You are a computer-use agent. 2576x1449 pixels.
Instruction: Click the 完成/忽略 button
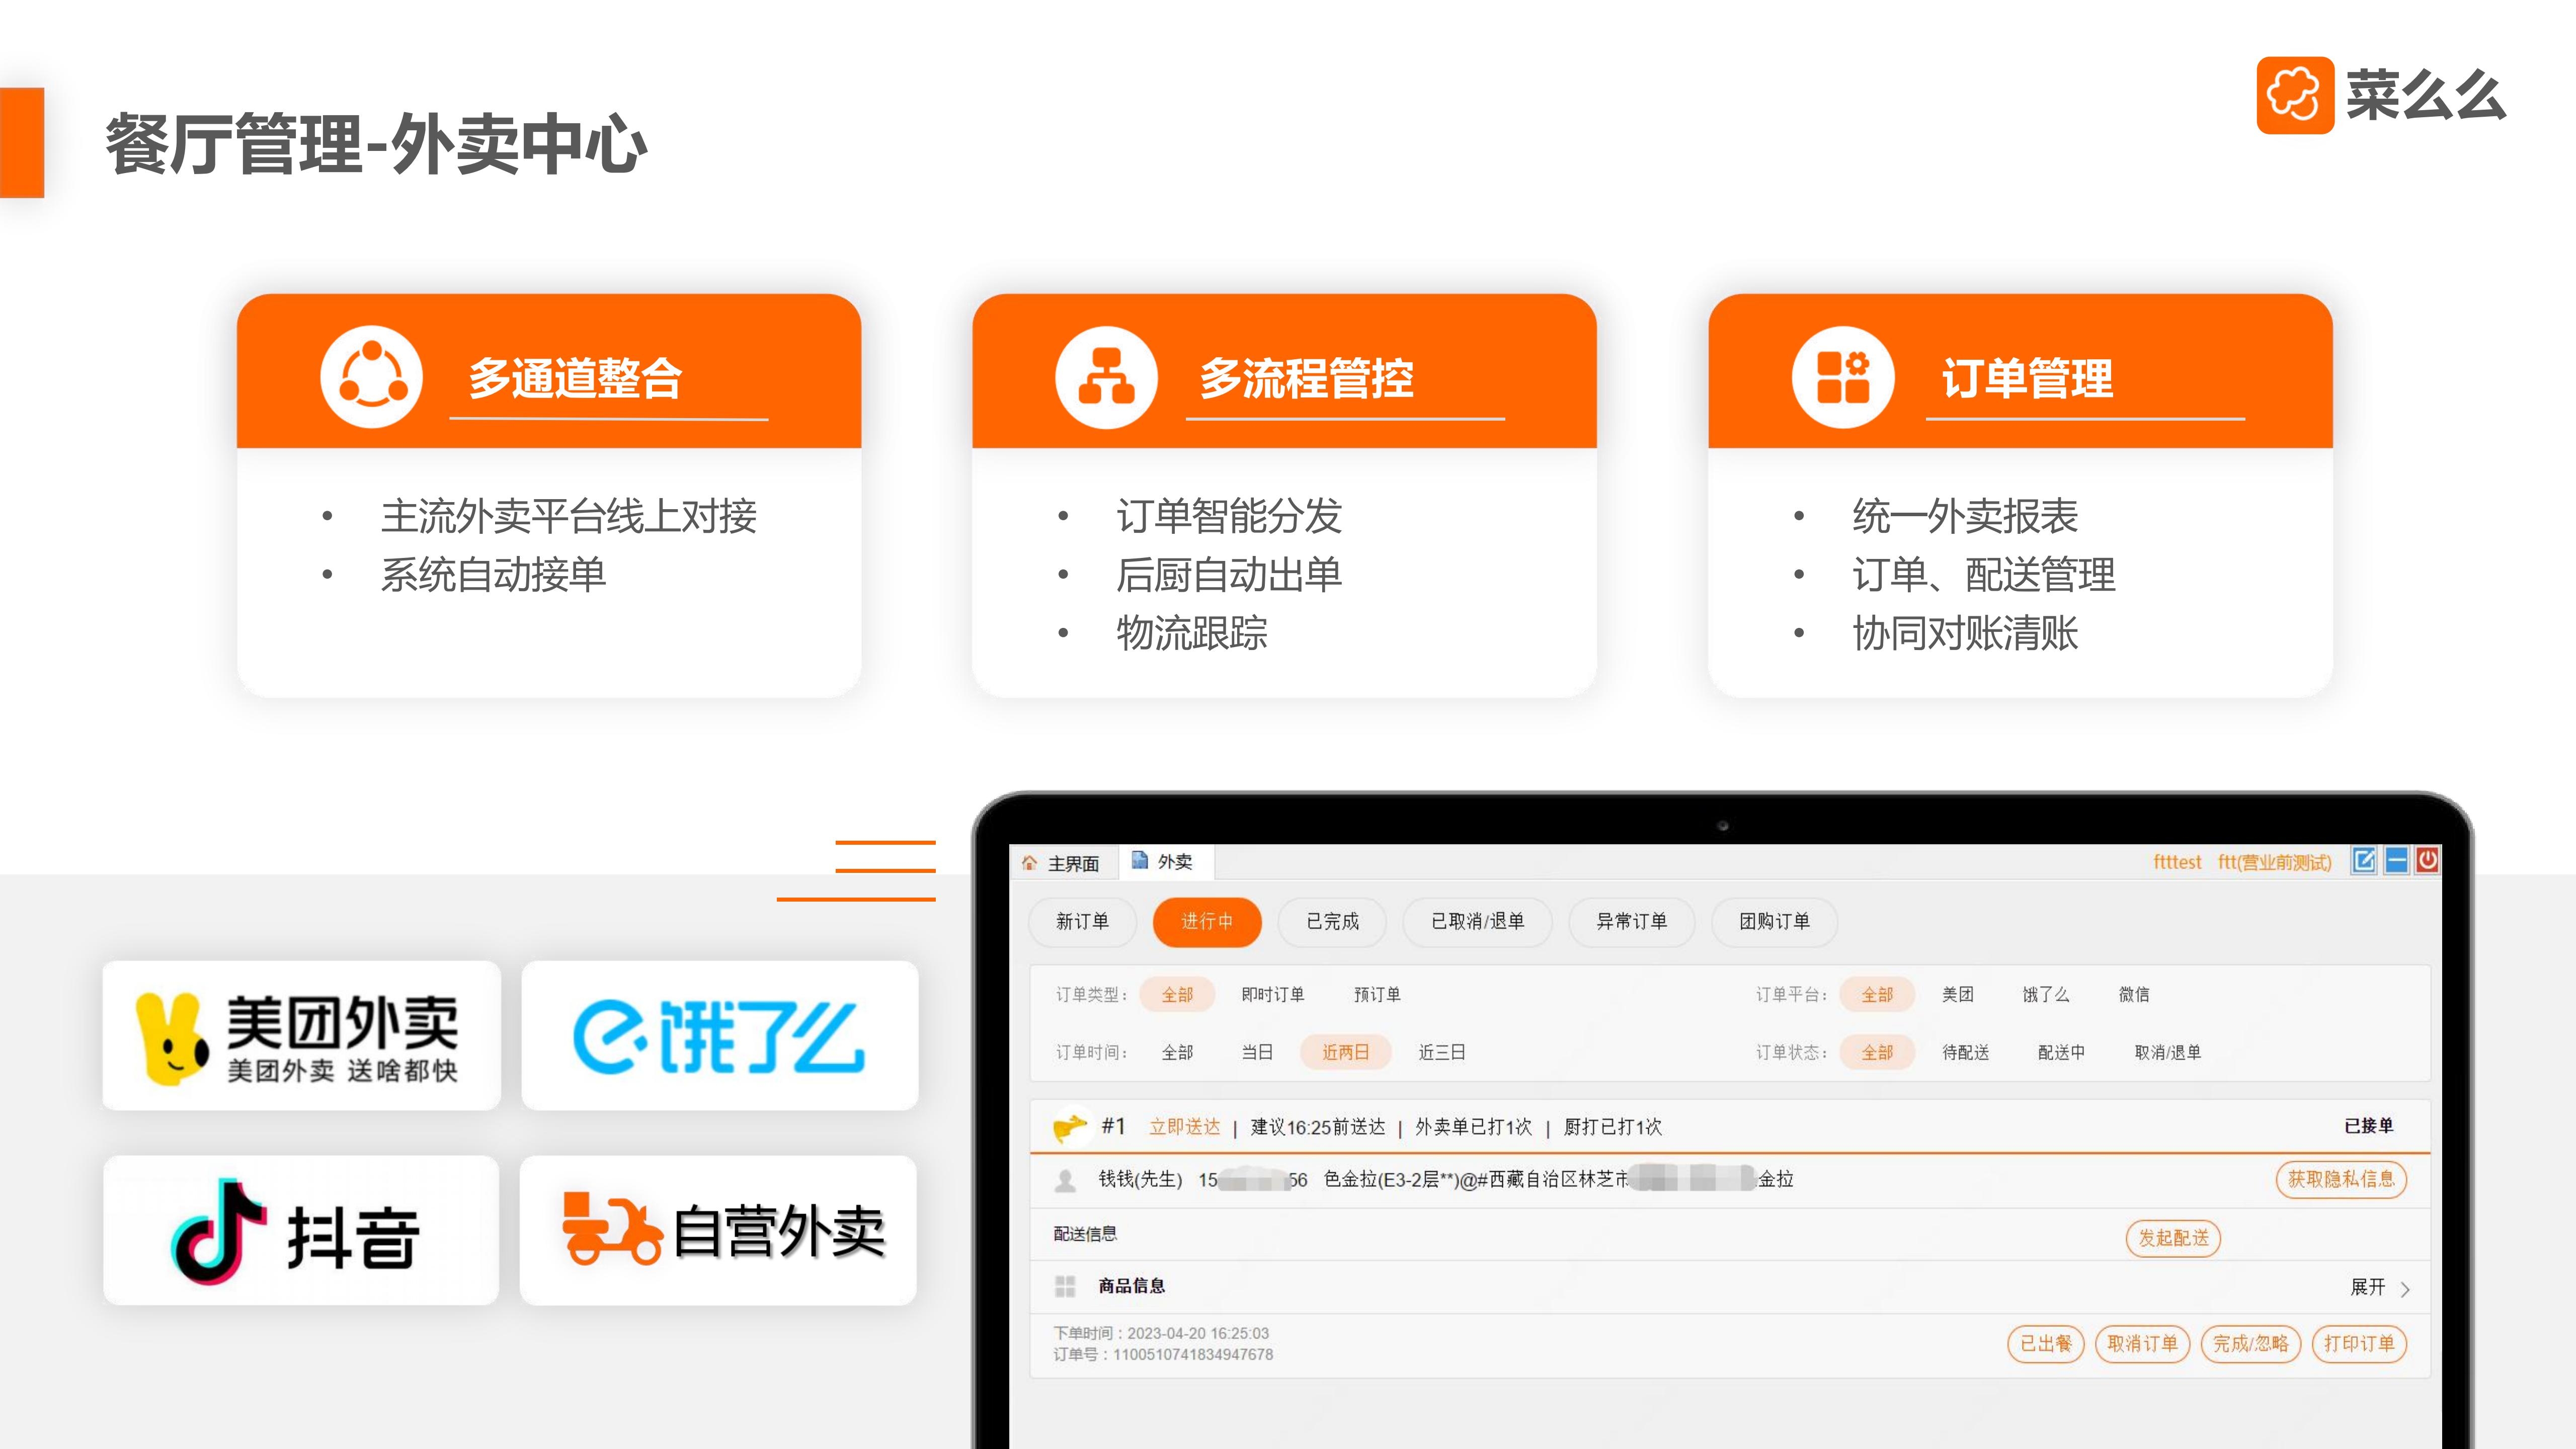[x=2251, y=1343]
